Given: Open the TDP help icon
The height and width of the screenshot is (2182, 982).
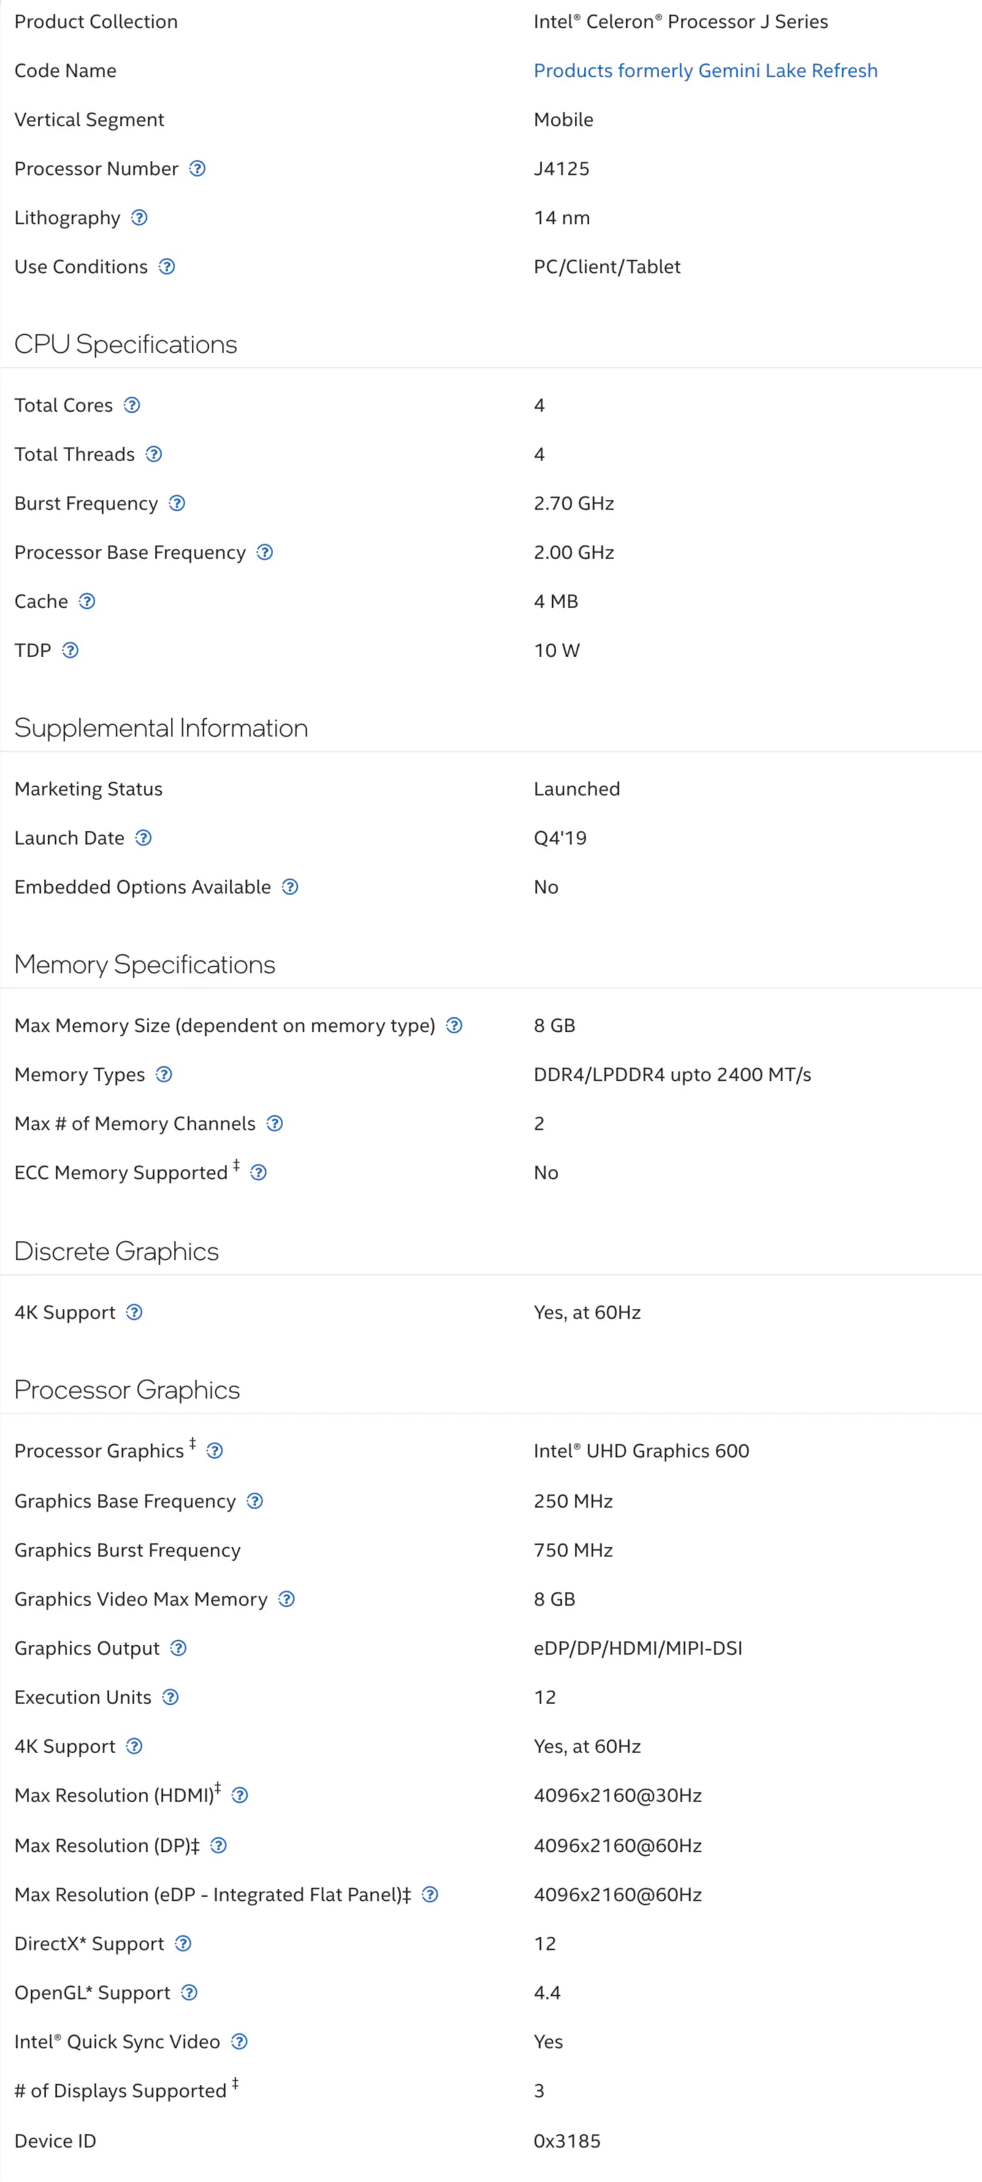Looking at the screenshot, I should [x=70, y=650].
